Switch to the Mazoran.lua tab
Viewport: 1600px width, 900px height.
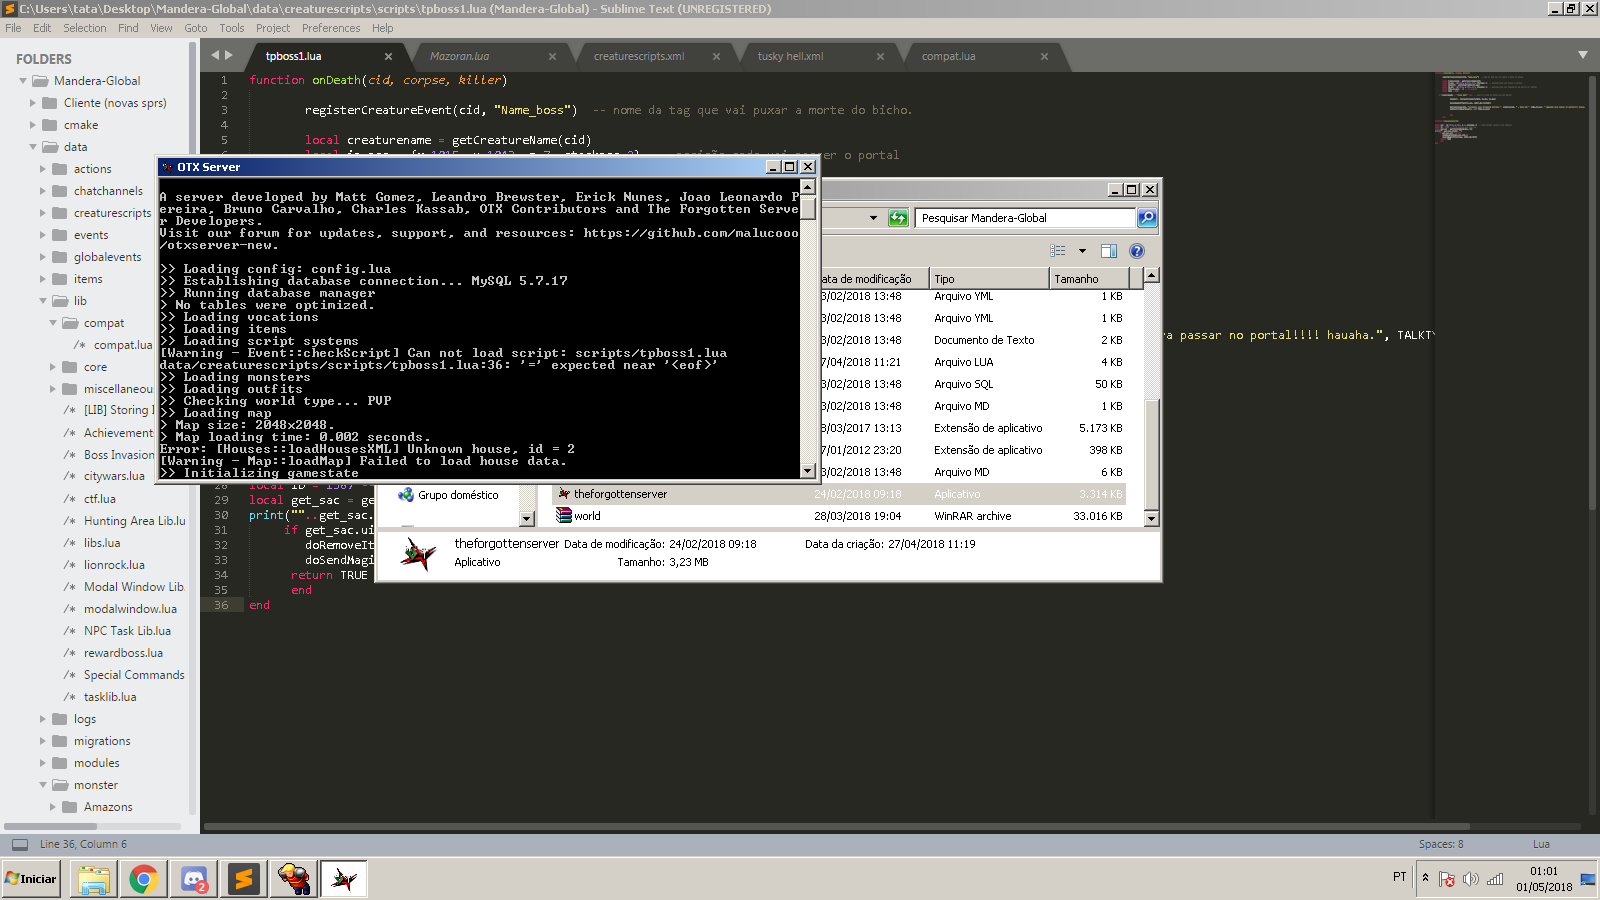pyautogui.click(x=460, y=56)
